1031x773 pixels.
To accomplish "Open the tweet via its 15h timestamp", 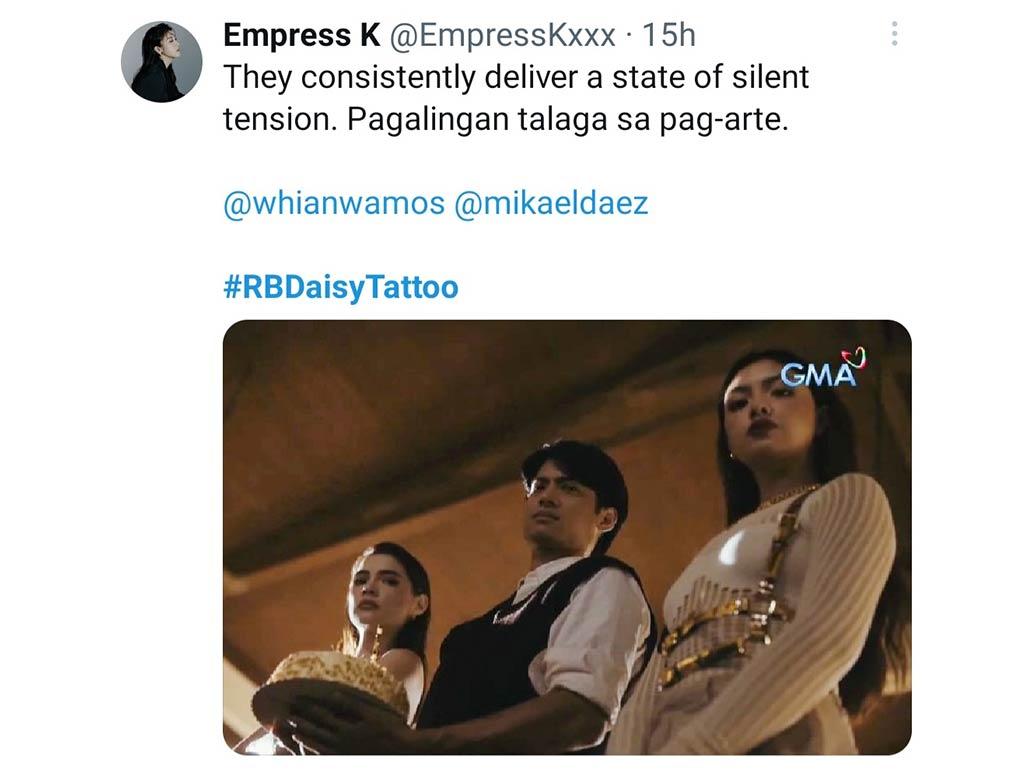I will 669,35.
